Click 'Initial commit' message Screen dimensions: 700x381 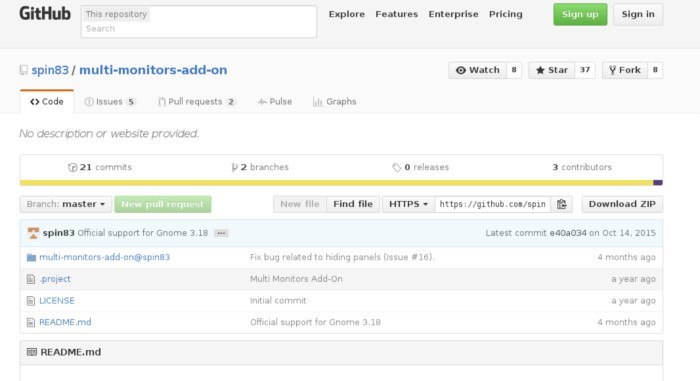pyautogui.click(x=278, y=301)
